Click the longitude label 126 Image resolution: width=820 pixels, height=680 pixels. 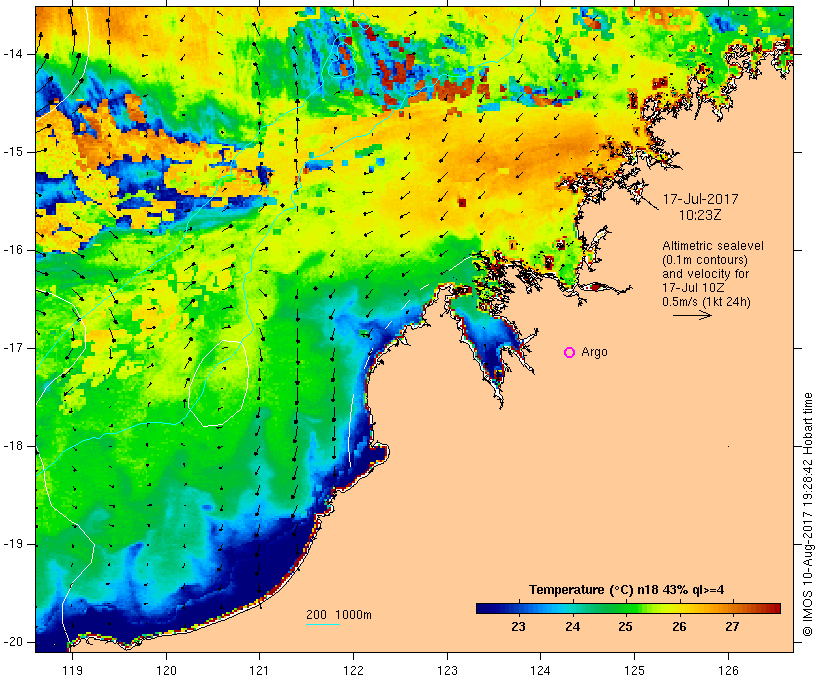(x=728, y=670)
